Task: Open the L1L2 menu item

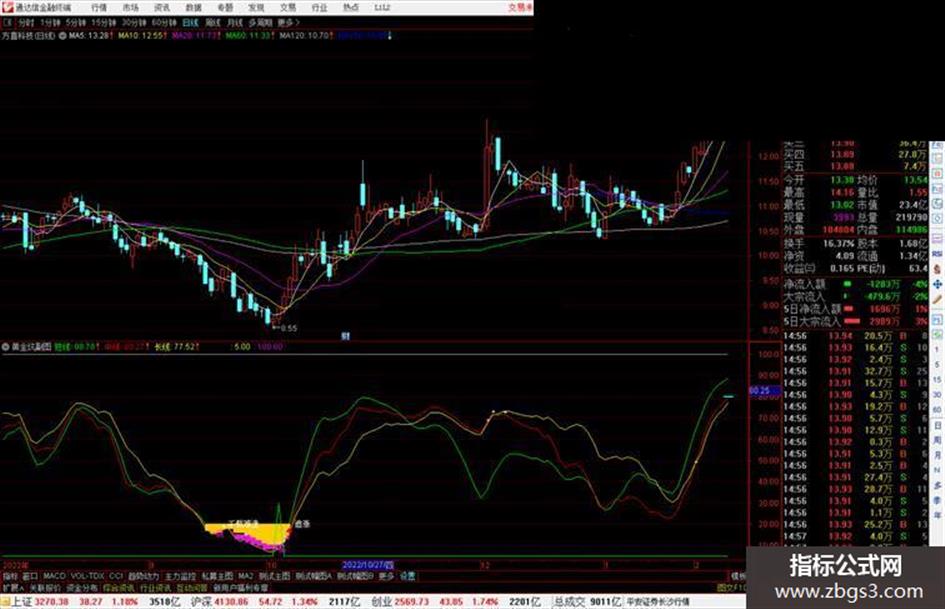Action: [382, 8]
